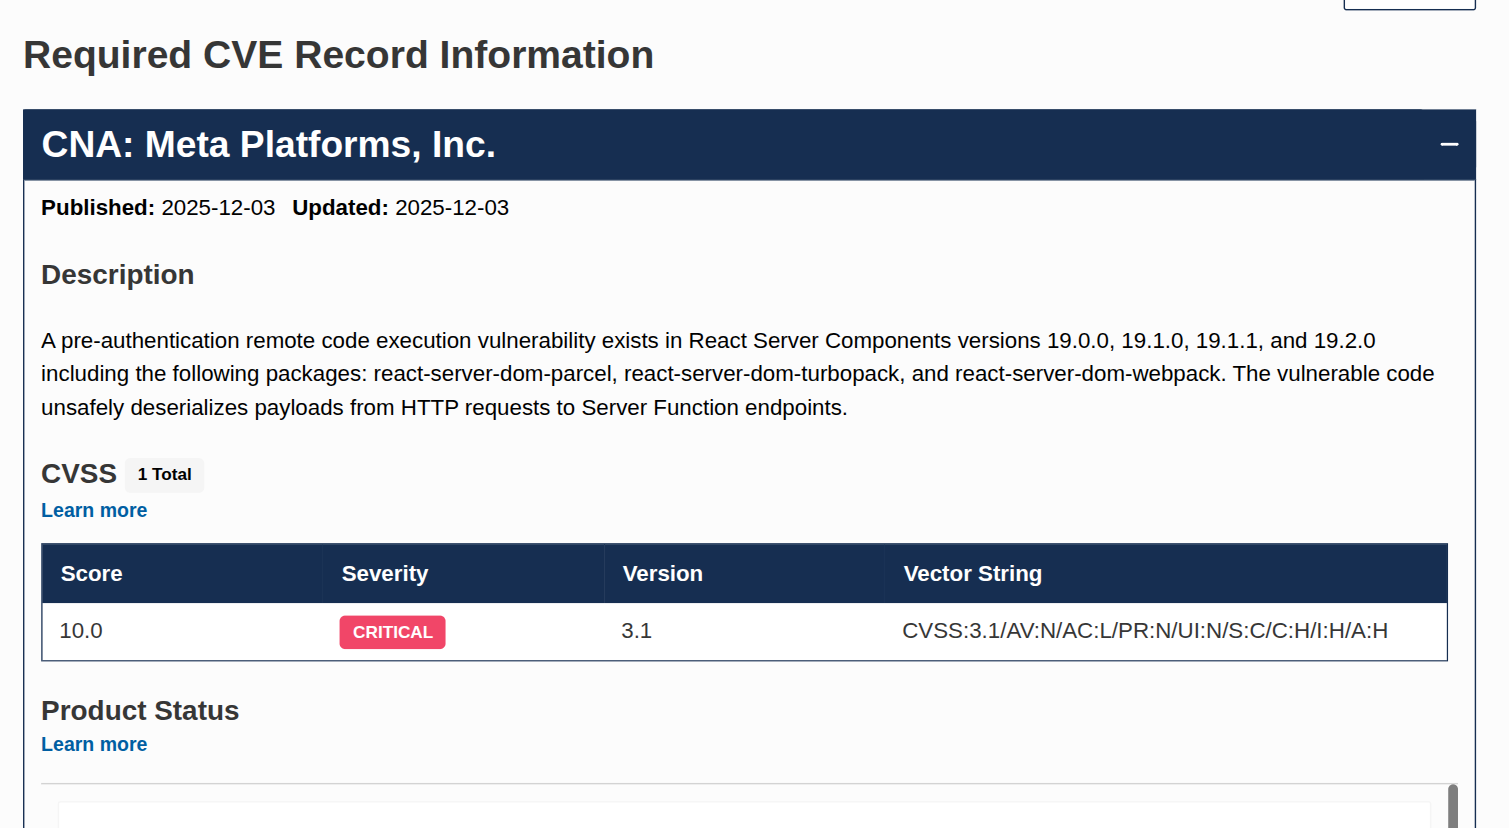Click the Version column header
This screenshot has width=1509, height=828.
click(x=662, y=574)
